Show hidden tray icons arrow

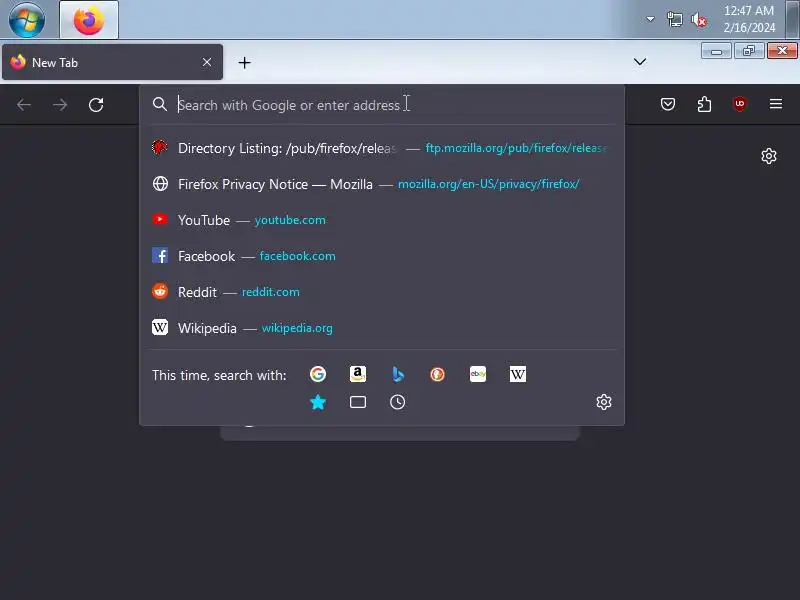[x=650, y=19]
